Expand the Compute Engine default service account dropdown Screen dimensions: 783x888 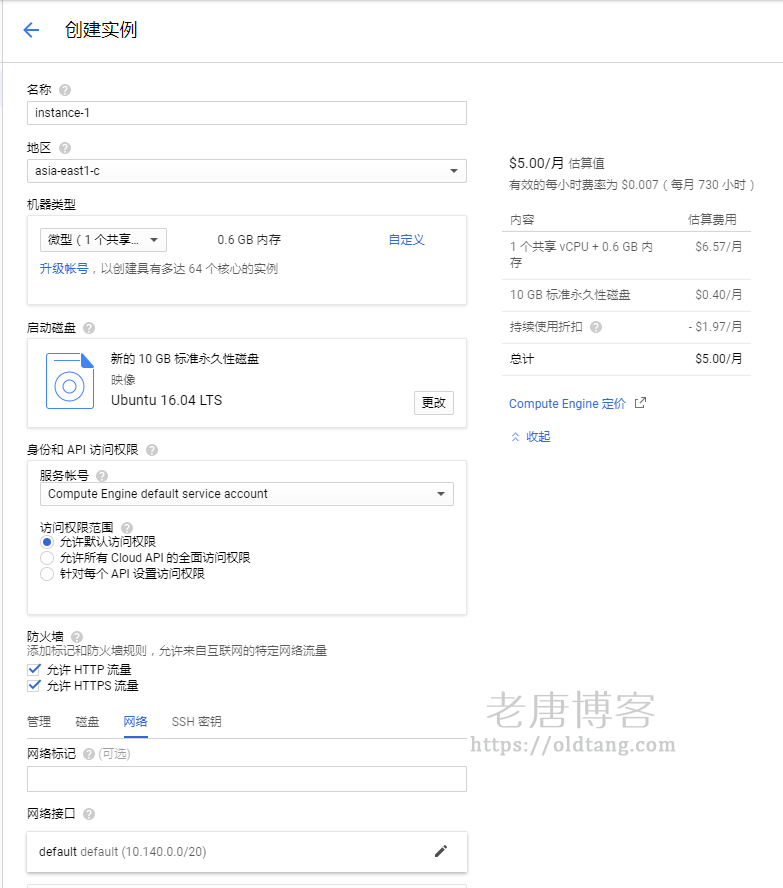[246, 494]
